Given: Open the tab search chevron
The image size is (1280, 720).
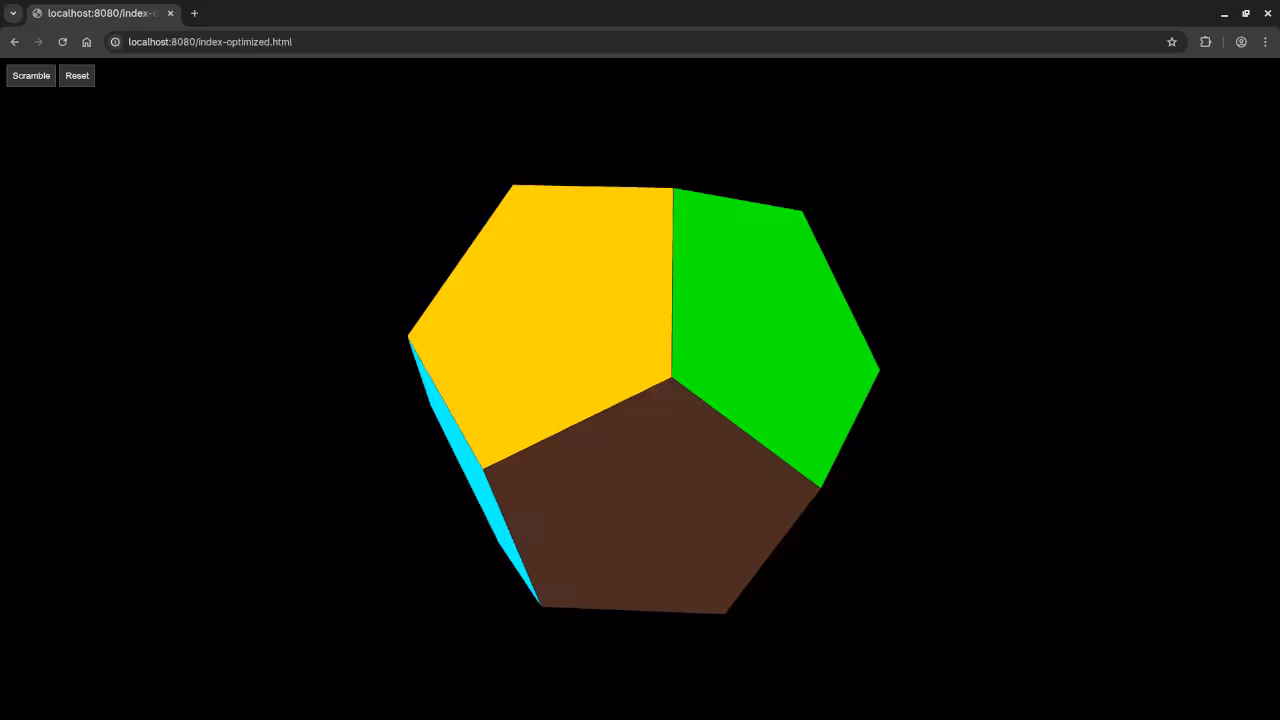Looking at the screenshot, I should pos(13,13).
